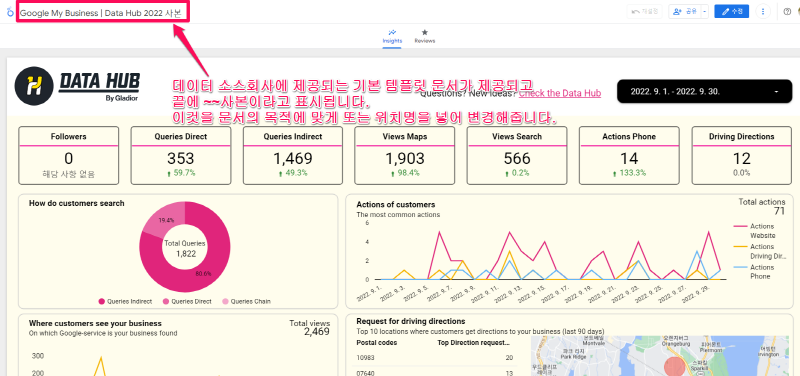Toggle the Actions Website line legend

pos(755,231)
